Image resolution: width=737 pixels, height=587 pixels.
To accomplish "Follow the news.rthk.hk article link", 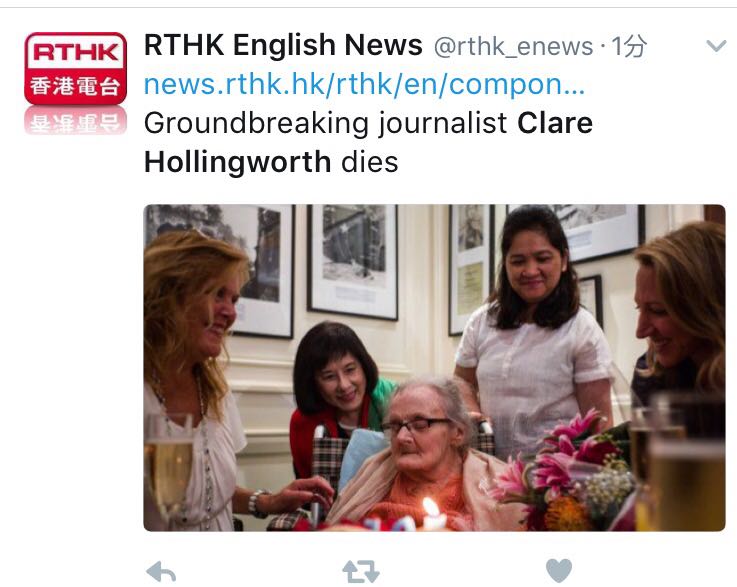I will click(364, 85).
